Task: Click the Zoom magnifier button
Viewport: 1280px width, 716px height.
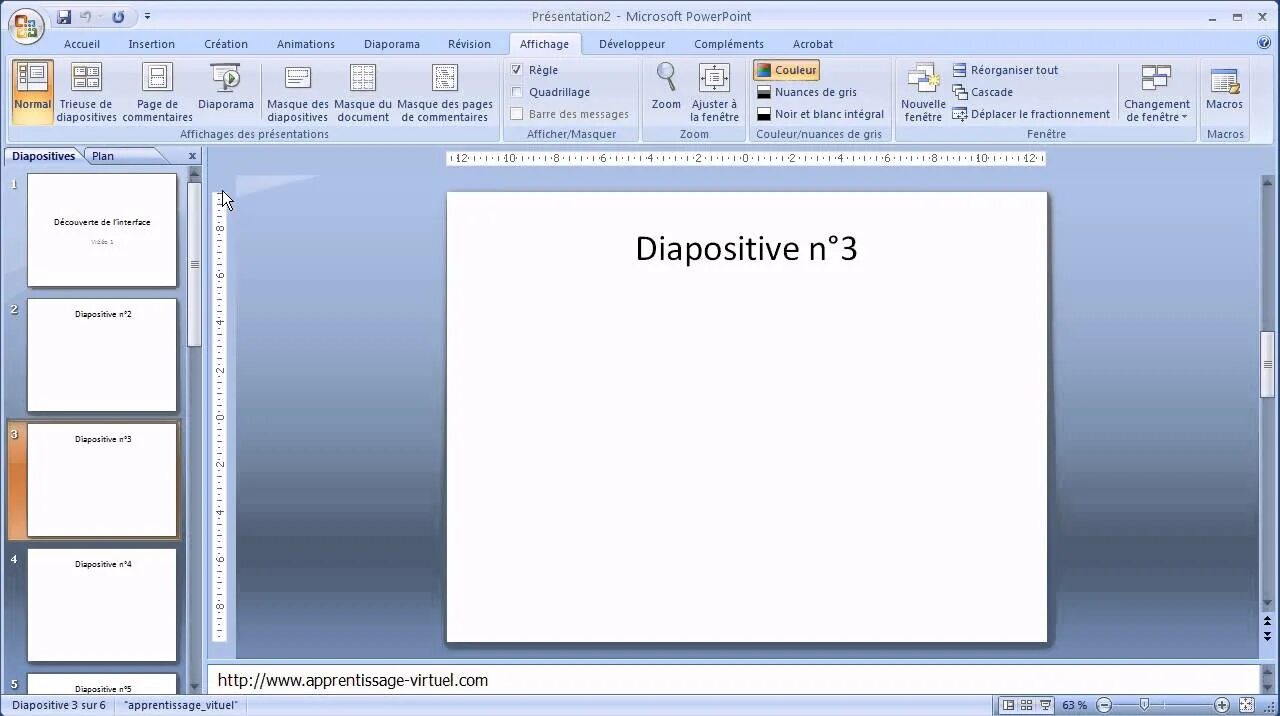Action: point(666,88)
